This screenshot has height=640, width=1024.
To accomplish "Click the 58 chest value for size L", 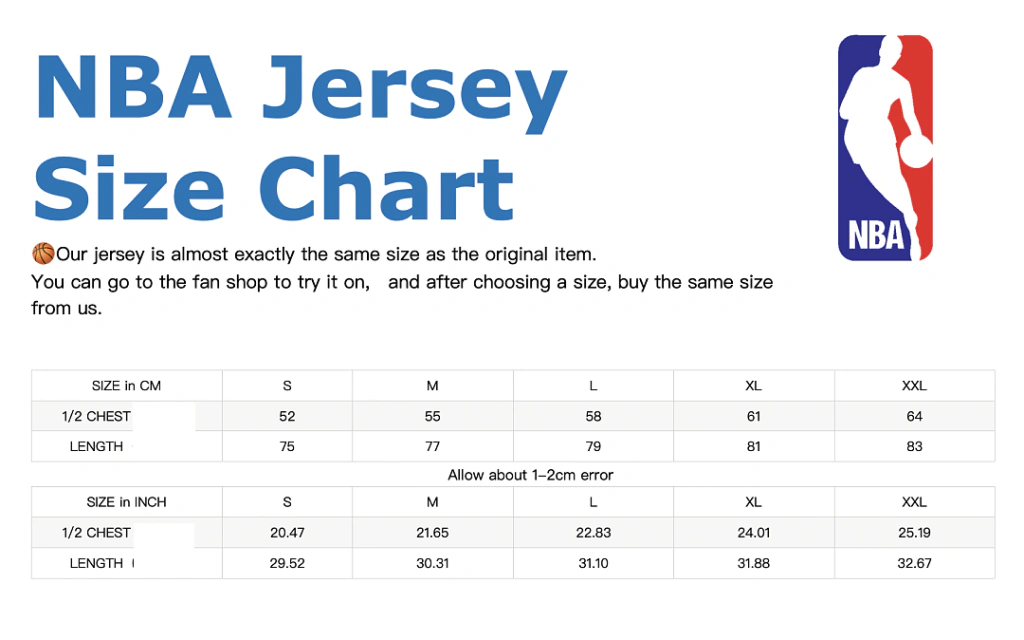I will point(593,417).
